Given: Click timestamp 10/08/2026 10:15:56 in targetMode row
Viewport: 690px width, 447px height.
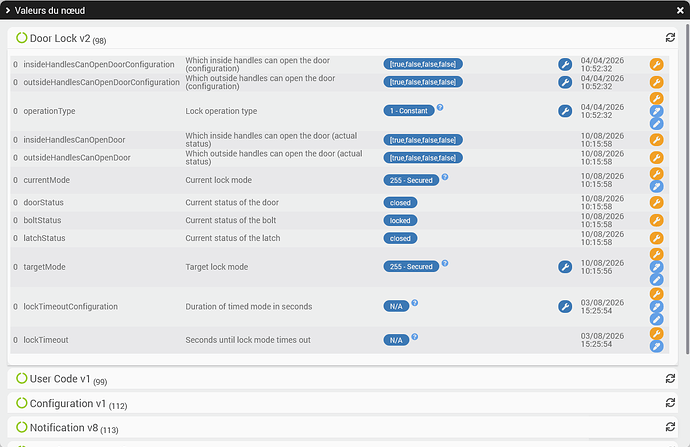Looking at the screenshot, I should pos(602,267).
